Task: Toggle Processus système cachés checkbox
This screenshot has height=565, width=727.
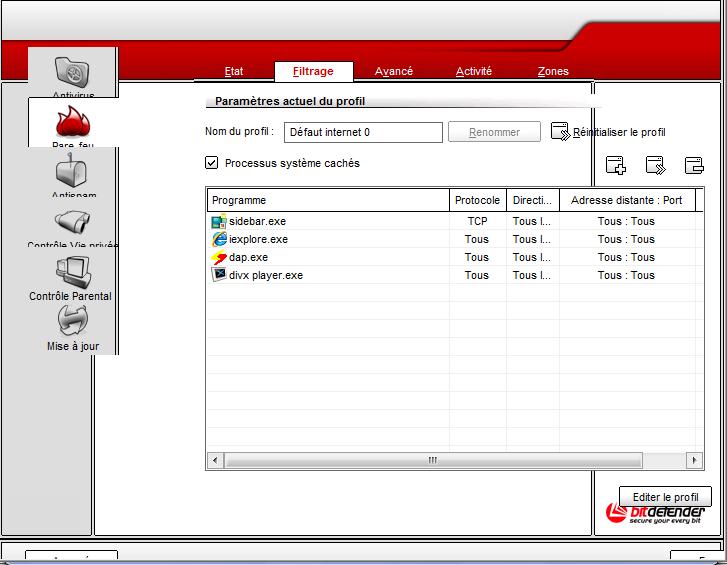Action: pyautogui.click(x=211, y=163)
